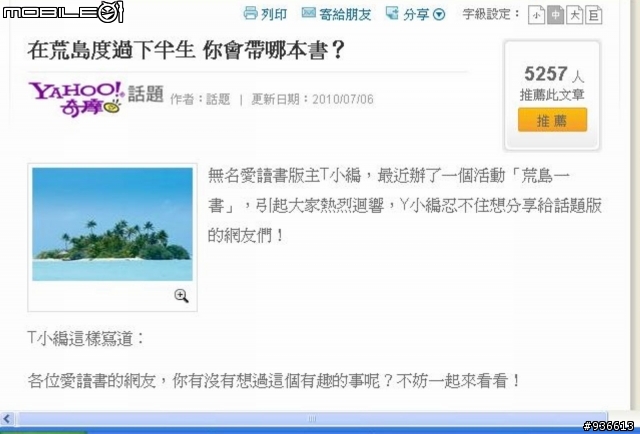Click the Yahoo!奇摩 logo
Image resolution: width=640 pixels, height=434 pixels.
(76, 99)
